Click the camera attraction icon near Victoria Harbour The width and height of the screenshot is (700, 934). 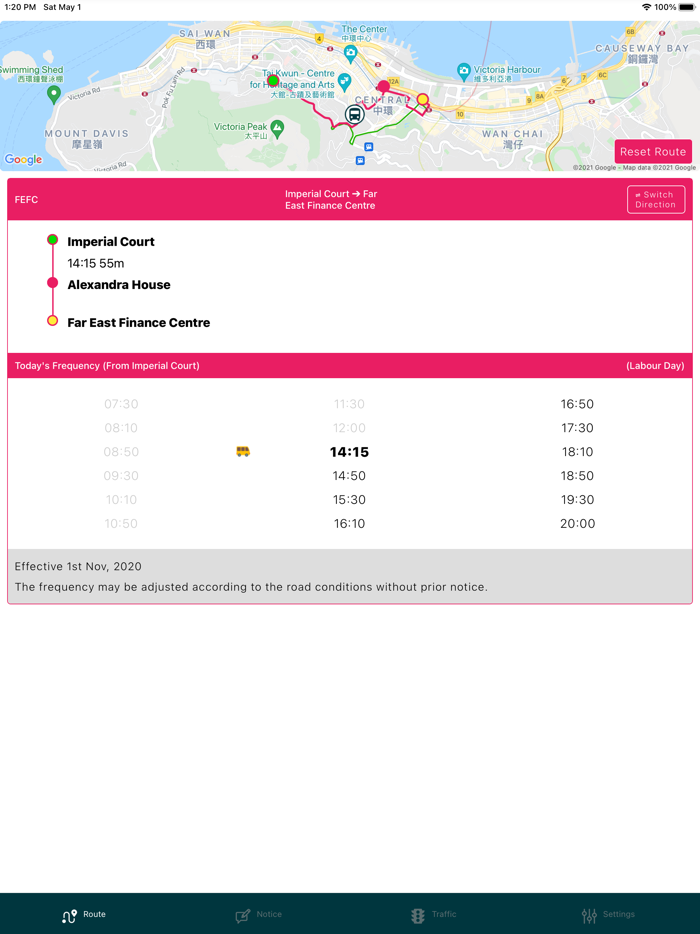[464, 71]
